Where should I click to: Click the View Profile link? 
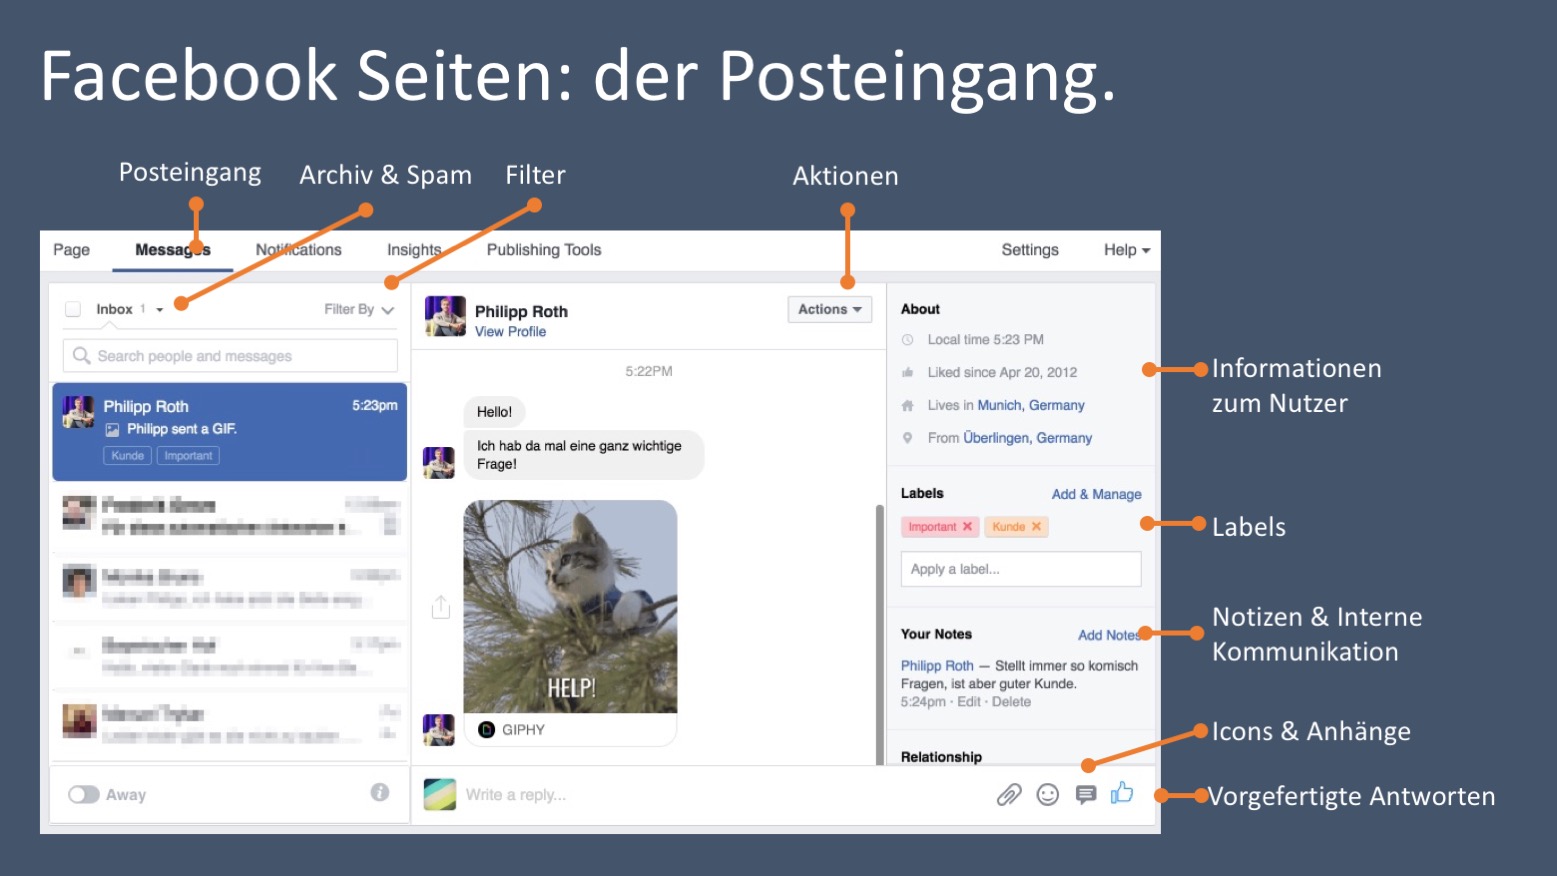pos(510,332)
